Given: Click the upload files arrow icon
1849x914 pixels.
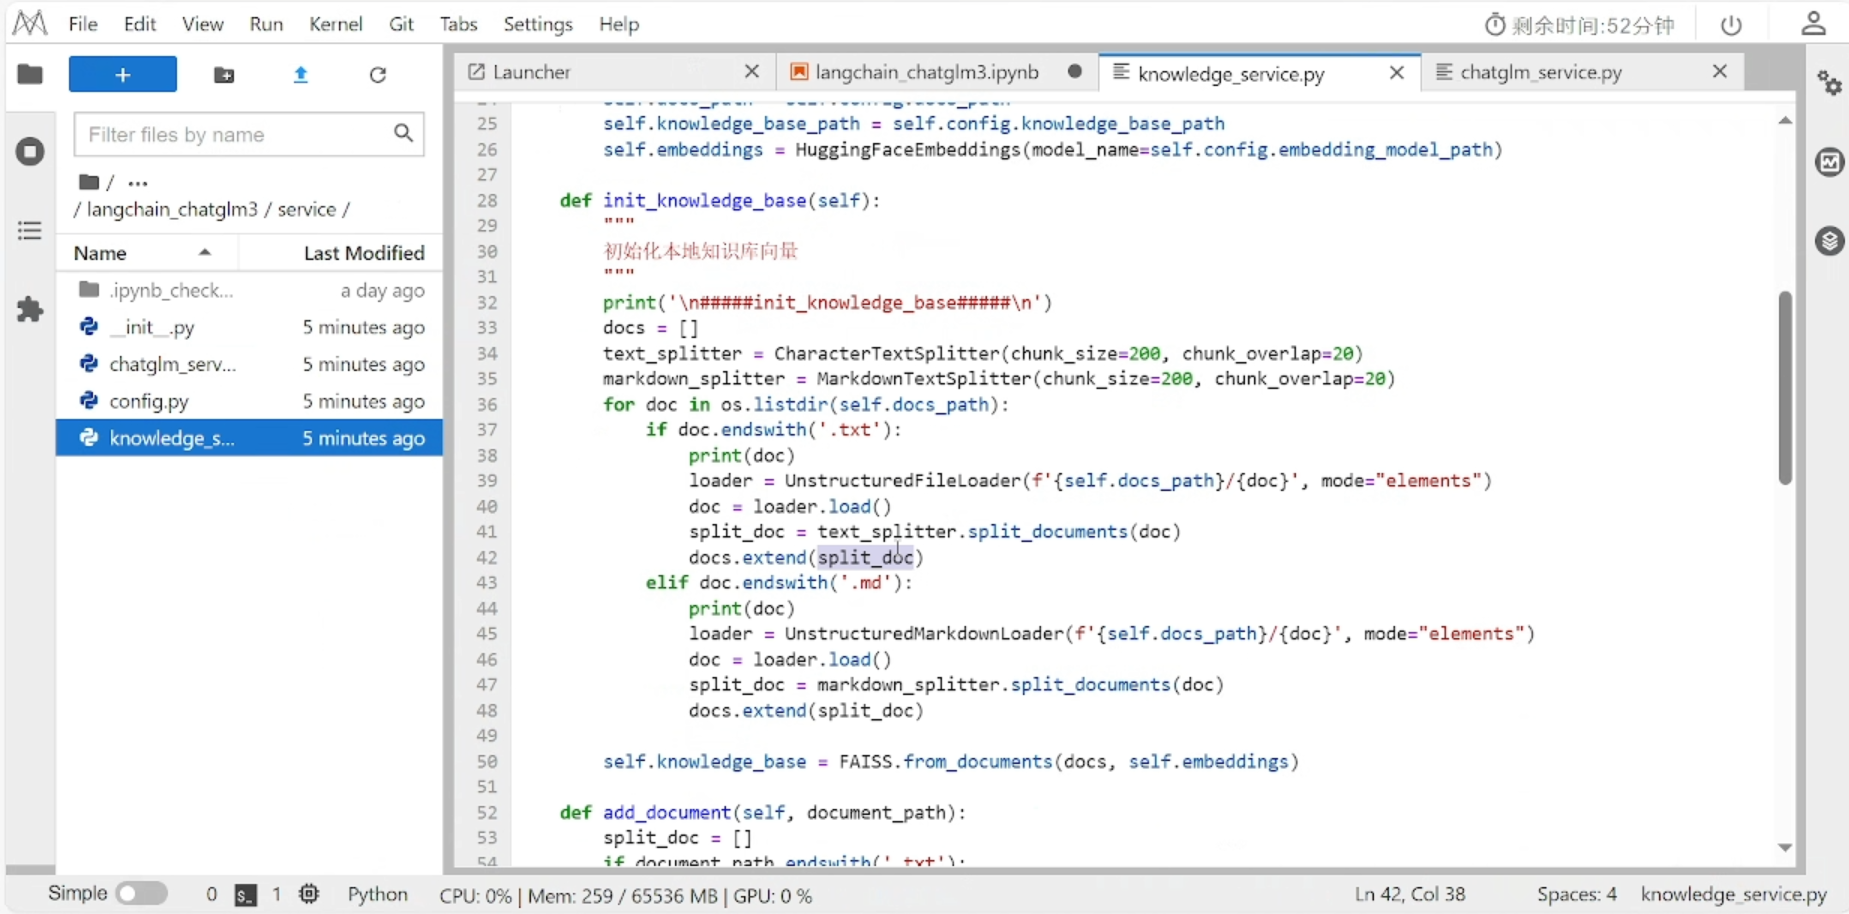Looking at the screenshot, I should pyautogui.click(x=300, y=75).
